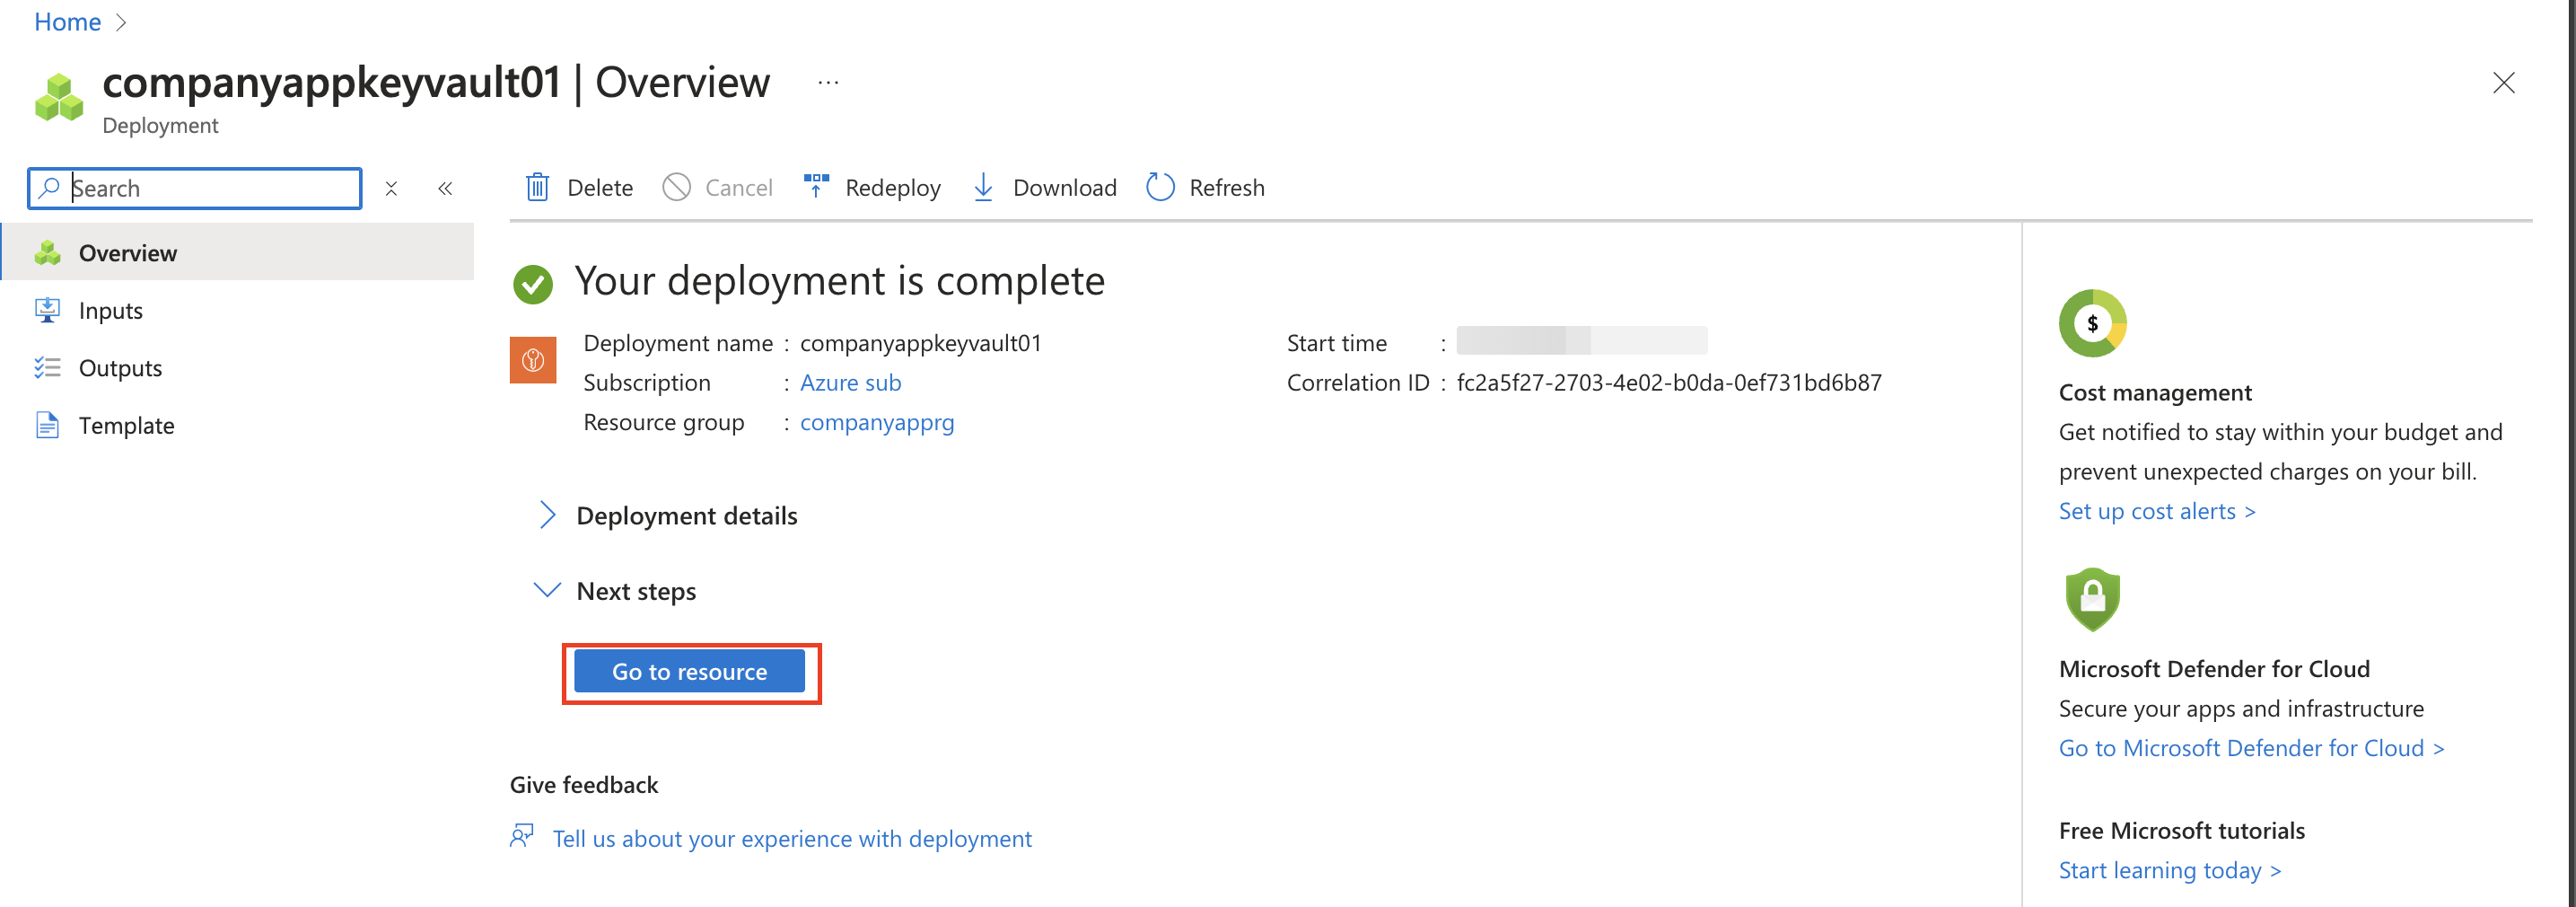The height and width of the screenshot is (907, 2576).
Task: Click the Overview green cubes icon
Action: (x=47, y=253)
